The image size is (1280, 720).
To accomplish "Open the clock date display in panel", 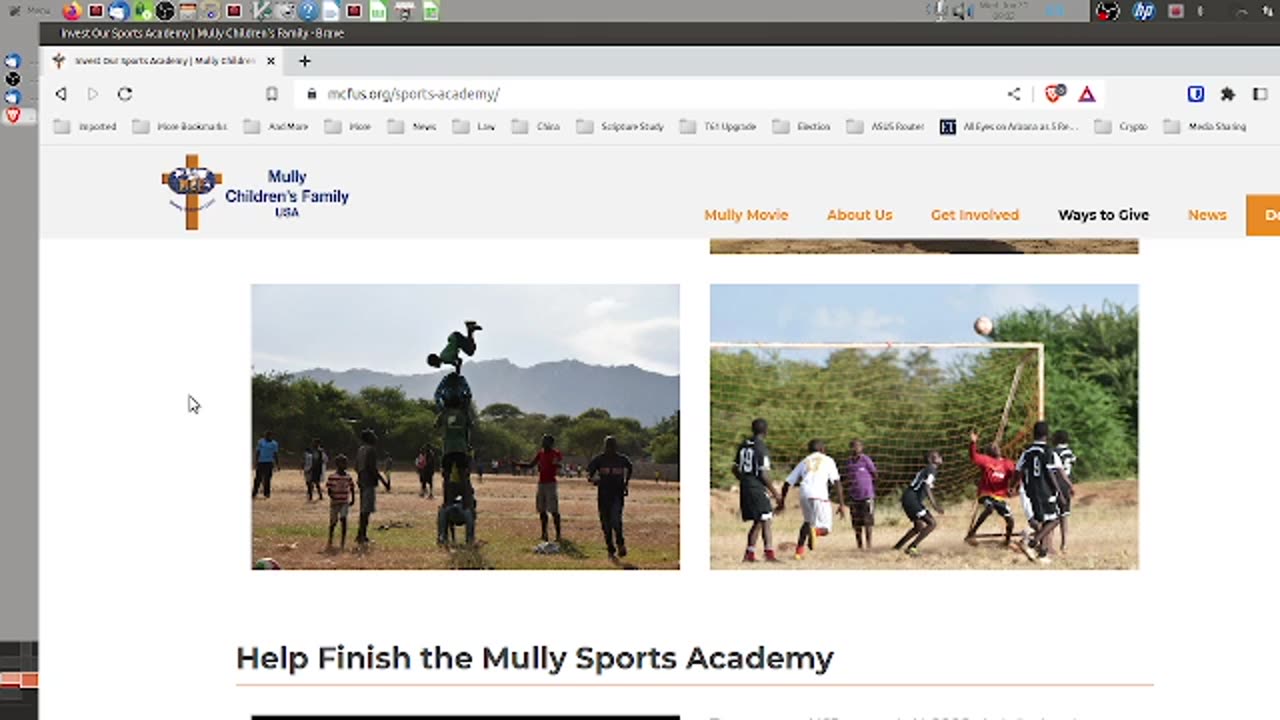I will (1004, 11).
